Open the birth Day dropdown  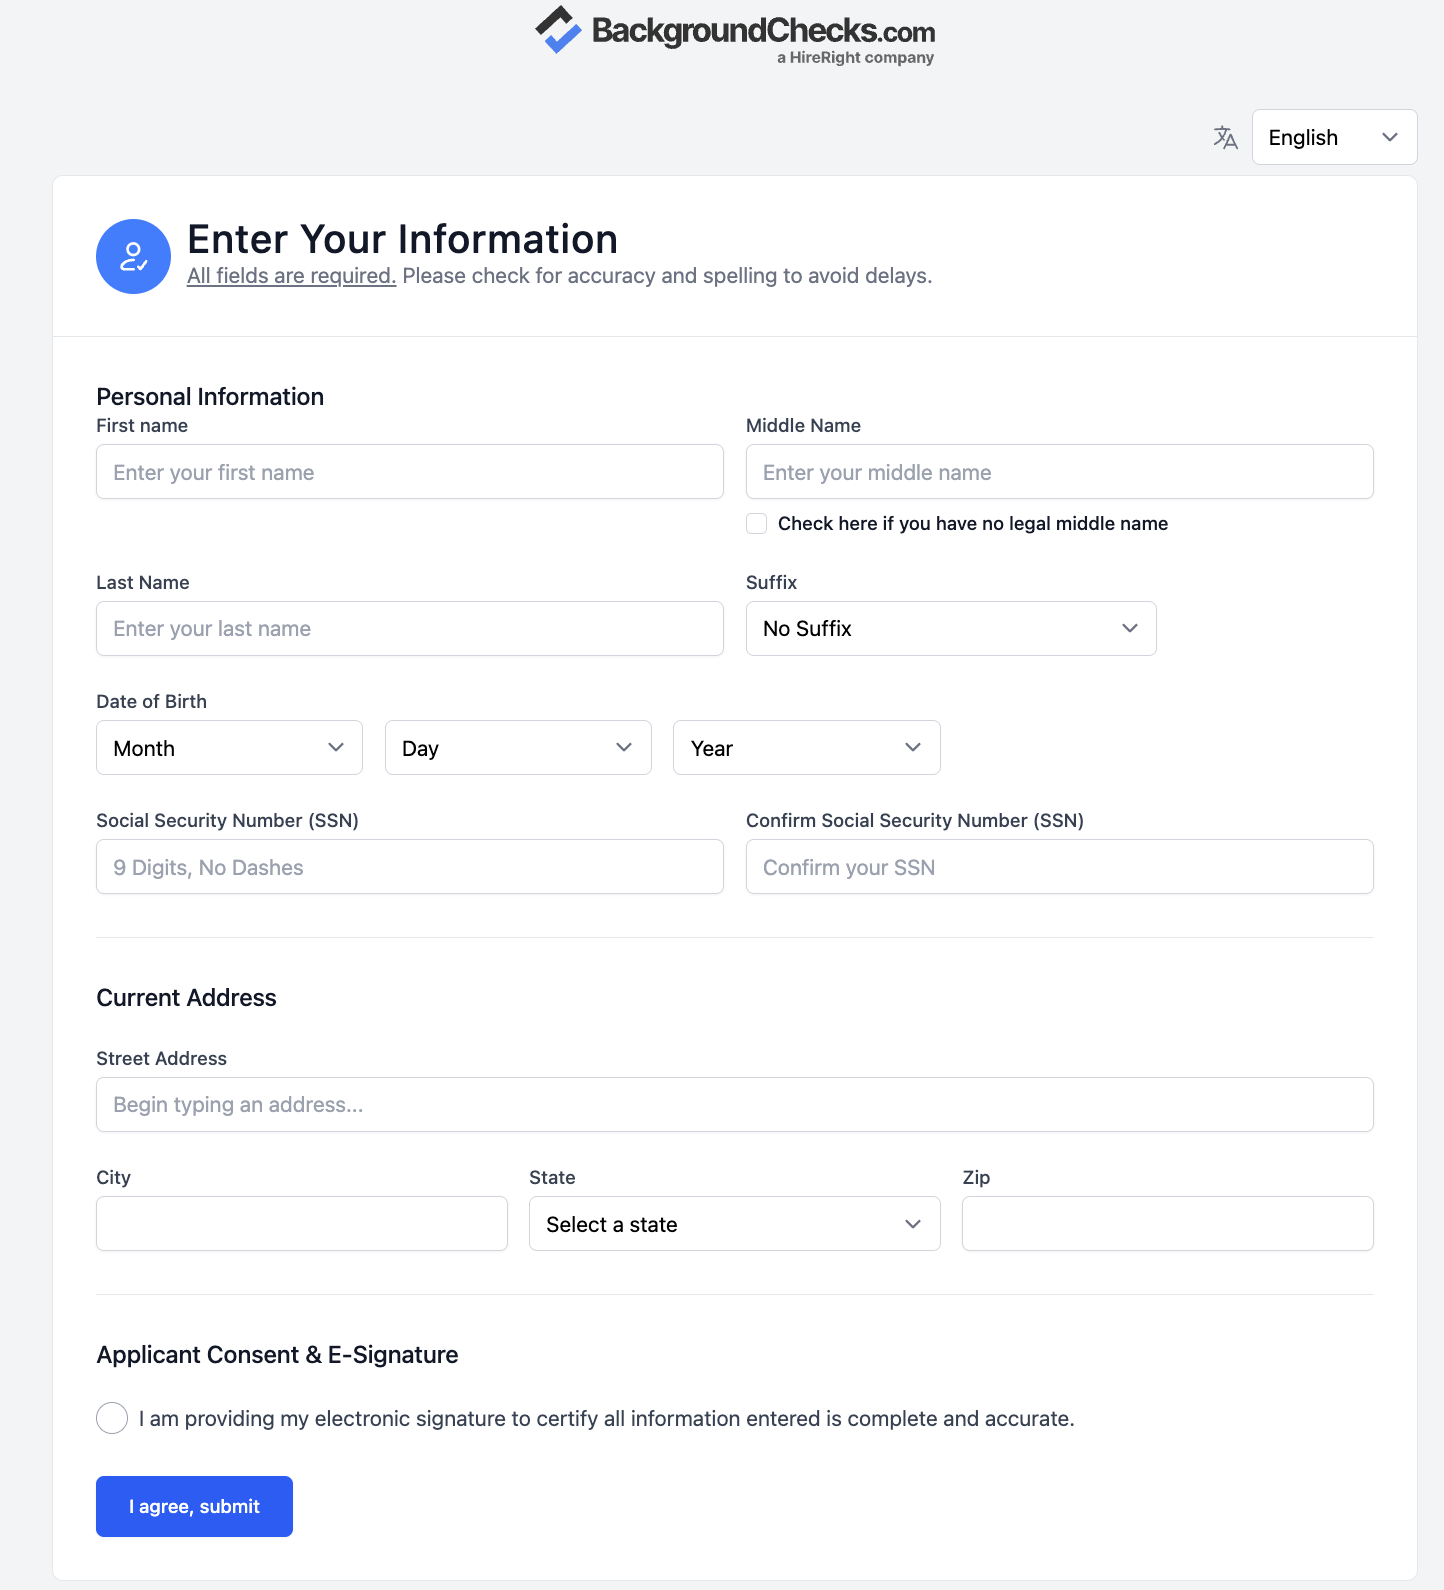click(x=517, y=748)
